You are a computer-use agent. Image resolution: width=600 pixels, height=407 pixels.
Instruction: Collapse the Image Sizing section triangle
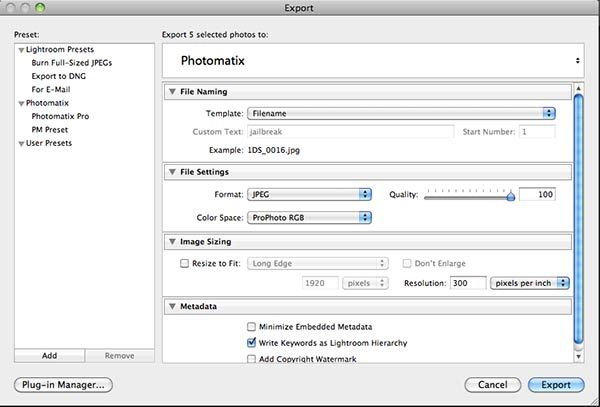click(173, 242)
